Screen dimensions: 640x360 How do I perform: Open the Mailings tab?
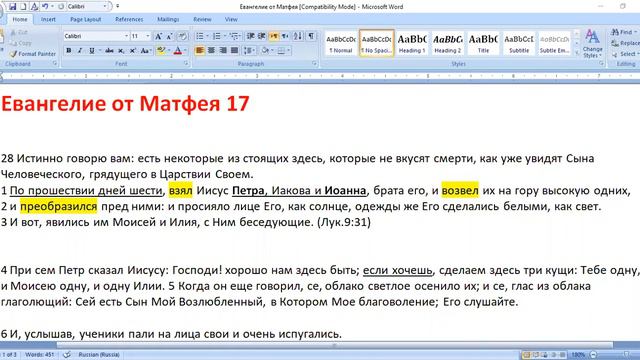(x=168, y=19)
